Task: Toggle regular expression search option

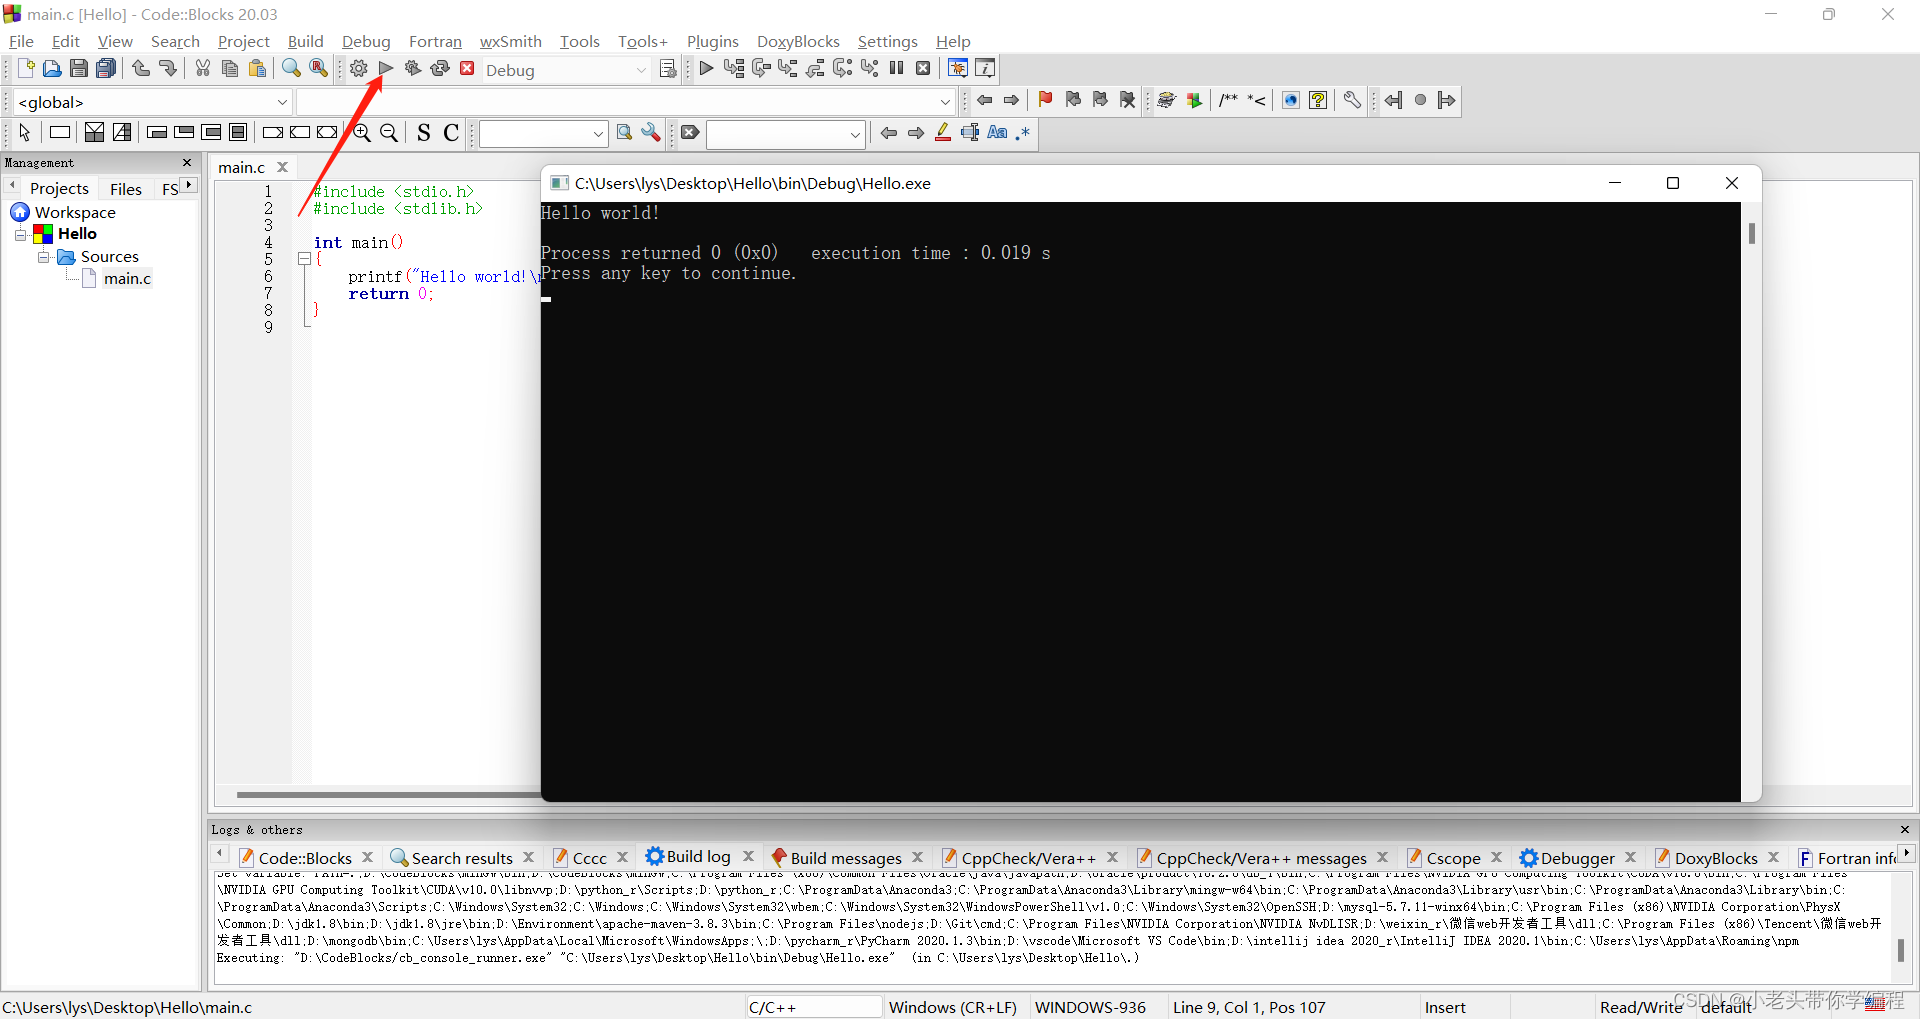Action: point(1022,132)
